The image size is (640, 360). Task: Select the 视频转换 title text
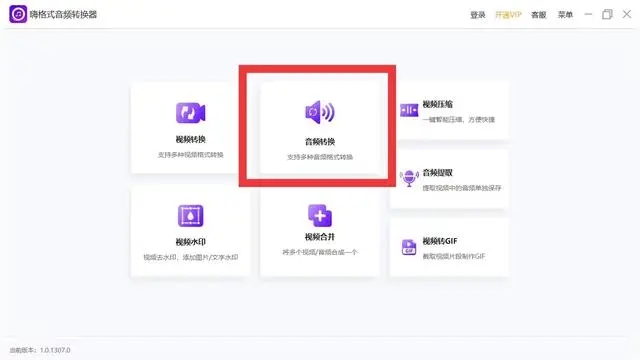click(191, 140)
